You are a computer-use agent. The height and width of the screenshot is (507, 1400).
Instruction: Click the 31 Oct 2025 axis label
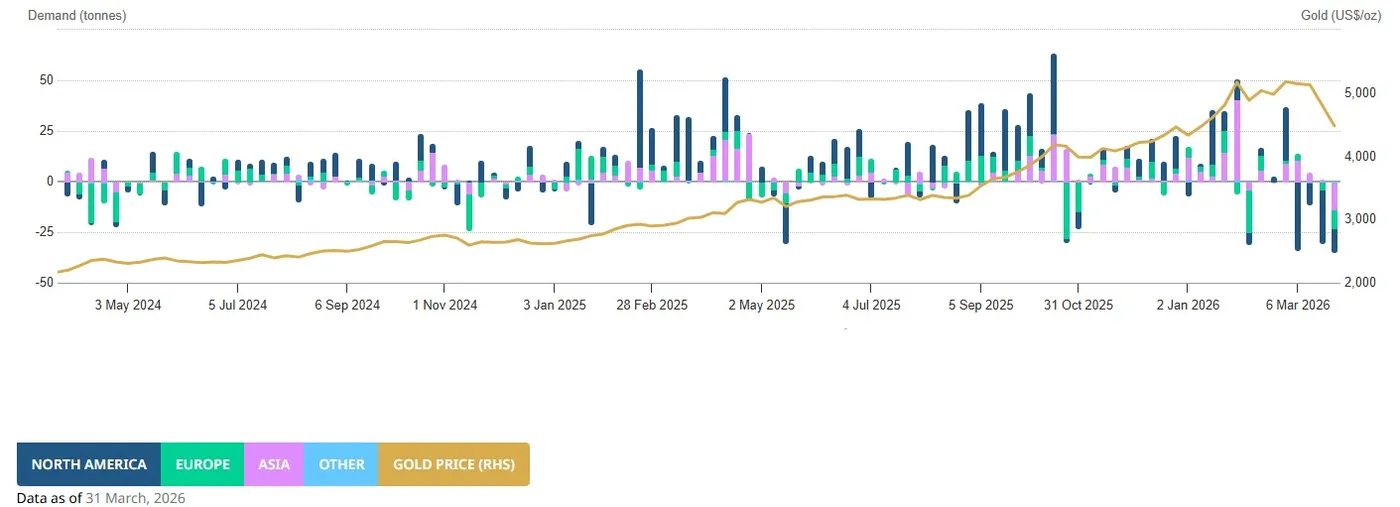coord(1080,304)
